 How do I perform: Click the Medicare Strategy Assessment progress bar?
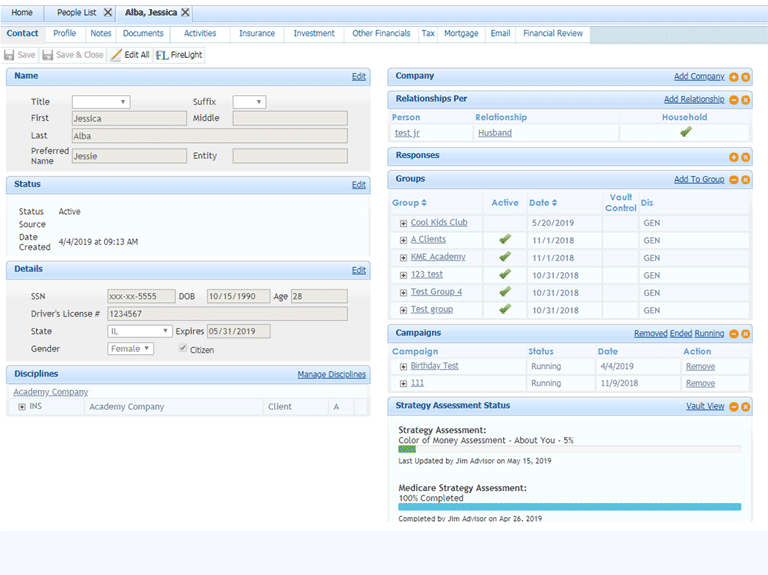pyautogui.click(x=569, y=507)
